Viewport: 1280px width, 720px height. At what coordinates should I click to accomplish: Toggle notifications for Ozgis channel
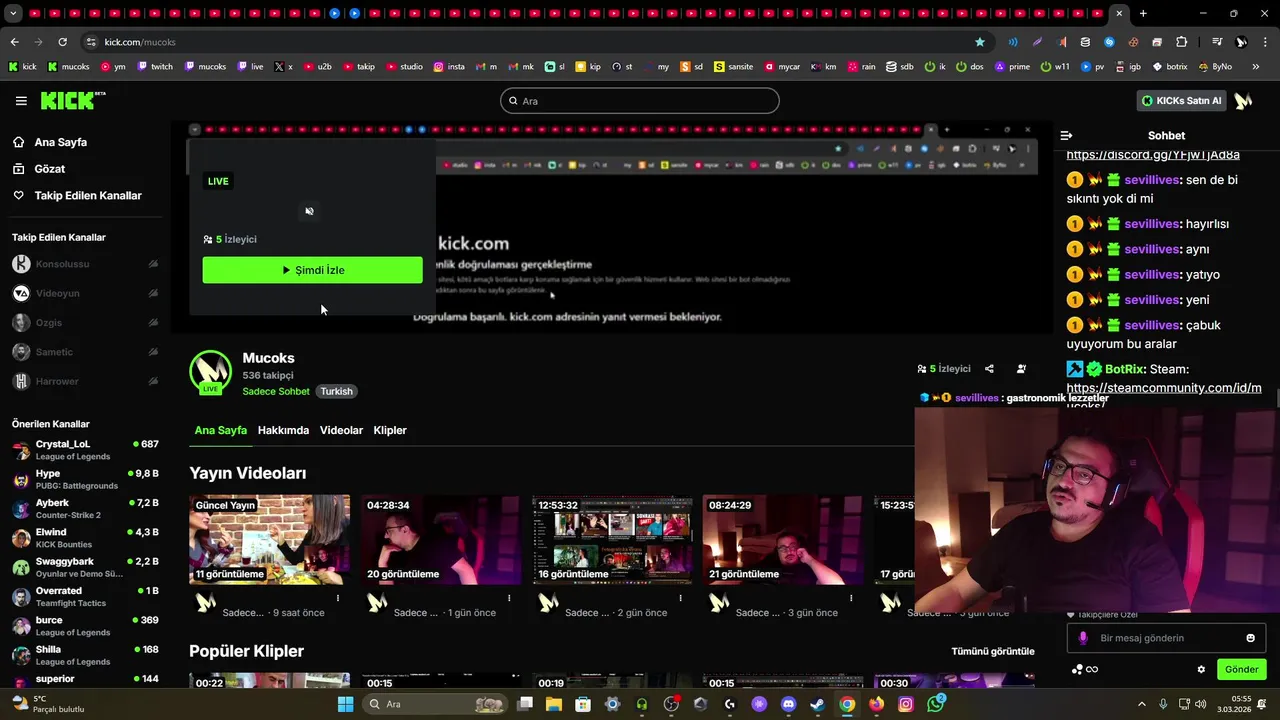[153, 323]
